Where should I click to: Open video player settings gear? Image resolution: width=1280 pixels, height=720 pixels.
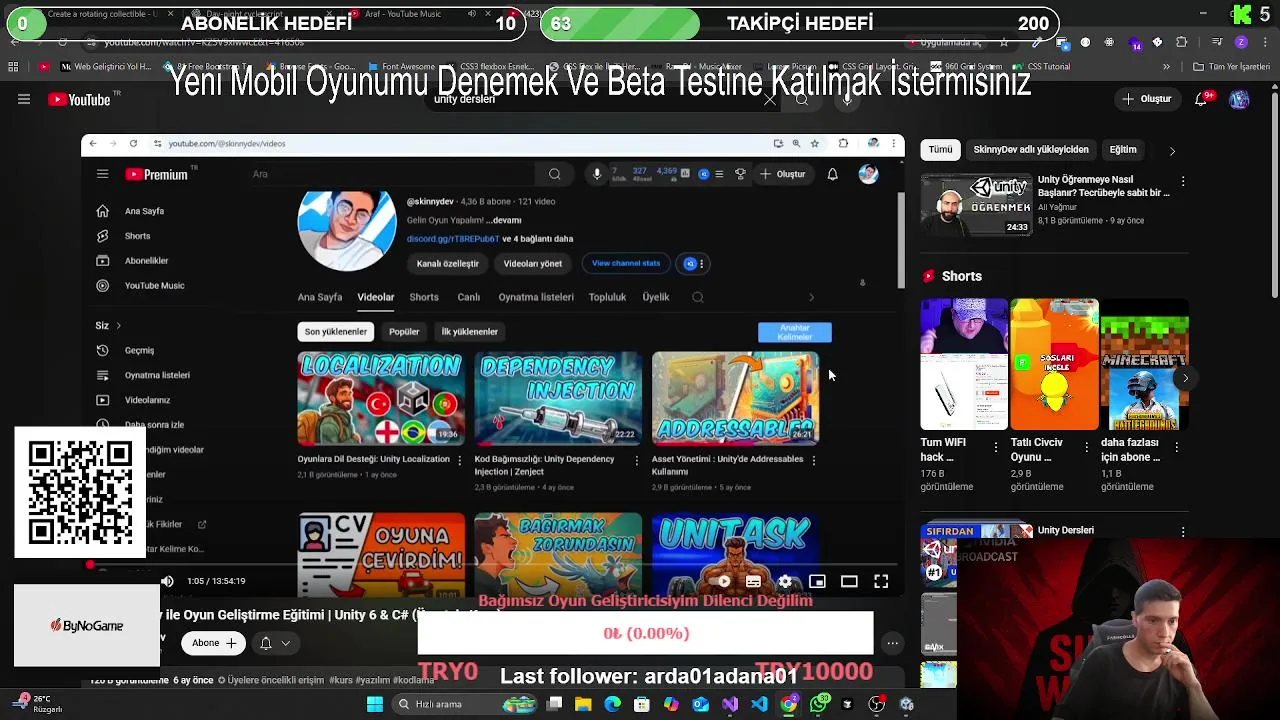click(x=785, y=581)
